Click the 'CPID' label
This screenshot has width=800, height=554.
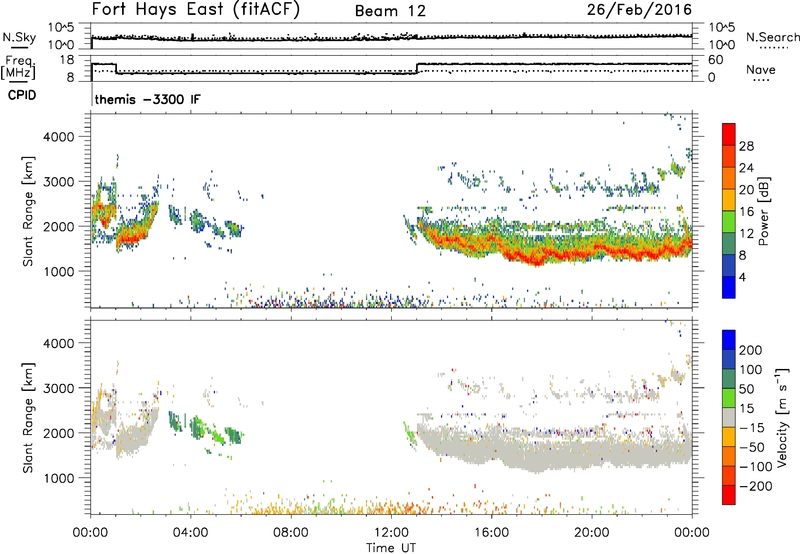(22, 95)
